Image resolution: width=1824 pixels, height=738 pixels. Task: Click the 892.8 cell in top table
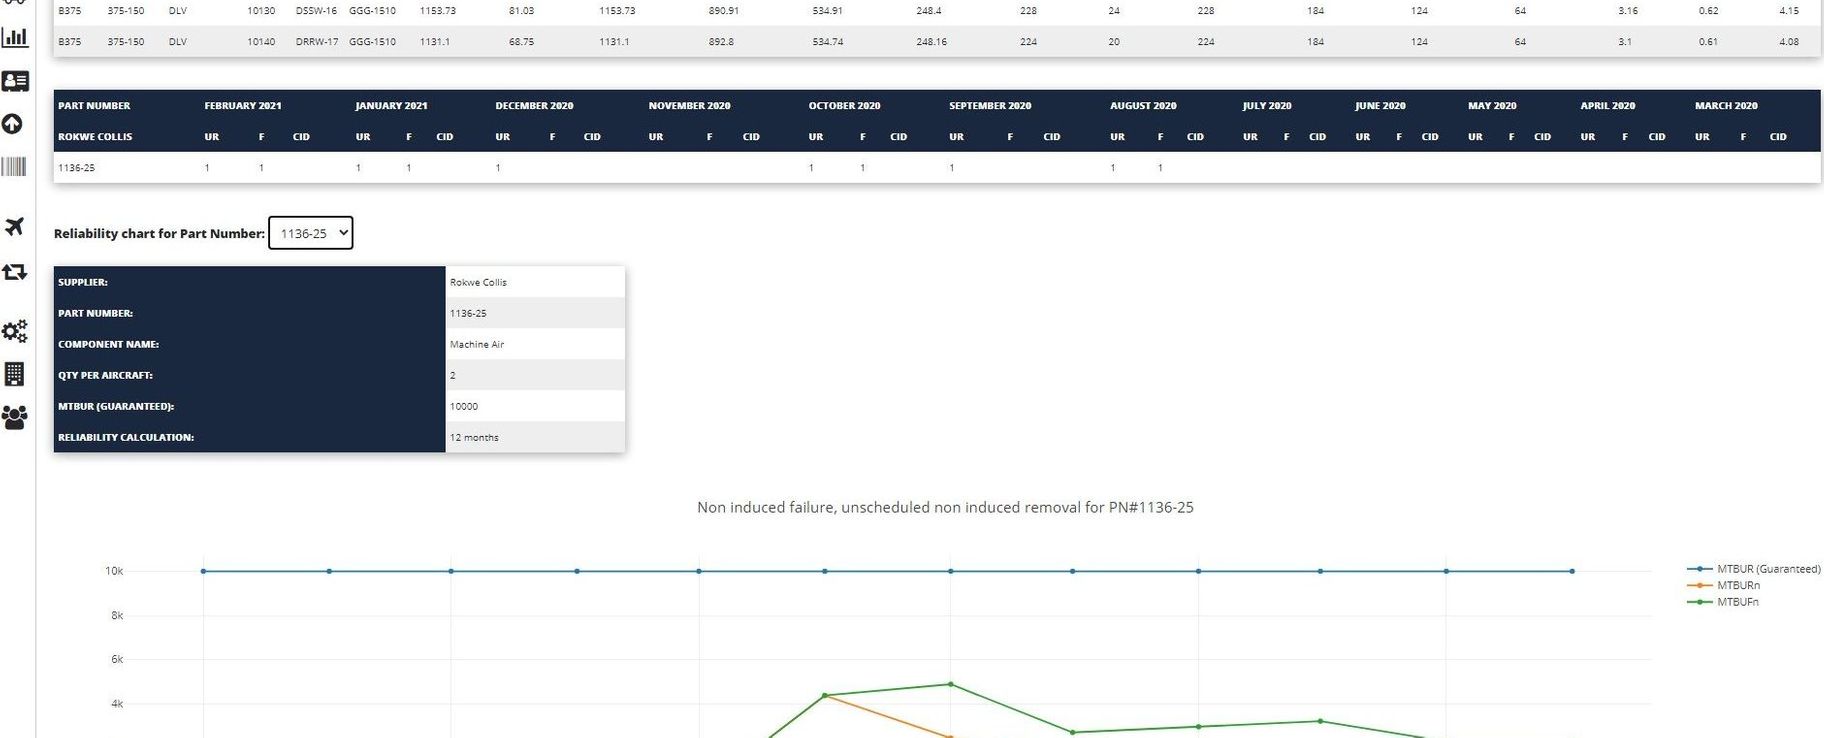click(721, 42)
